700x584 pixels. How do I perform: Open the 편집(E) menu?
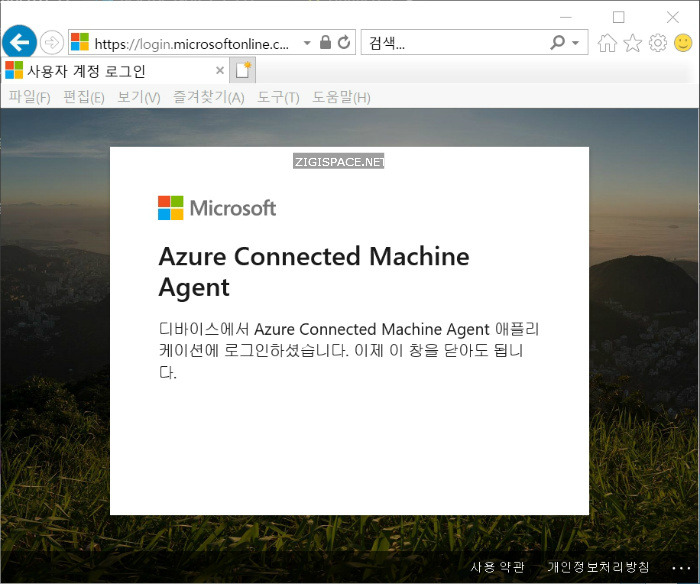(83, 97)
